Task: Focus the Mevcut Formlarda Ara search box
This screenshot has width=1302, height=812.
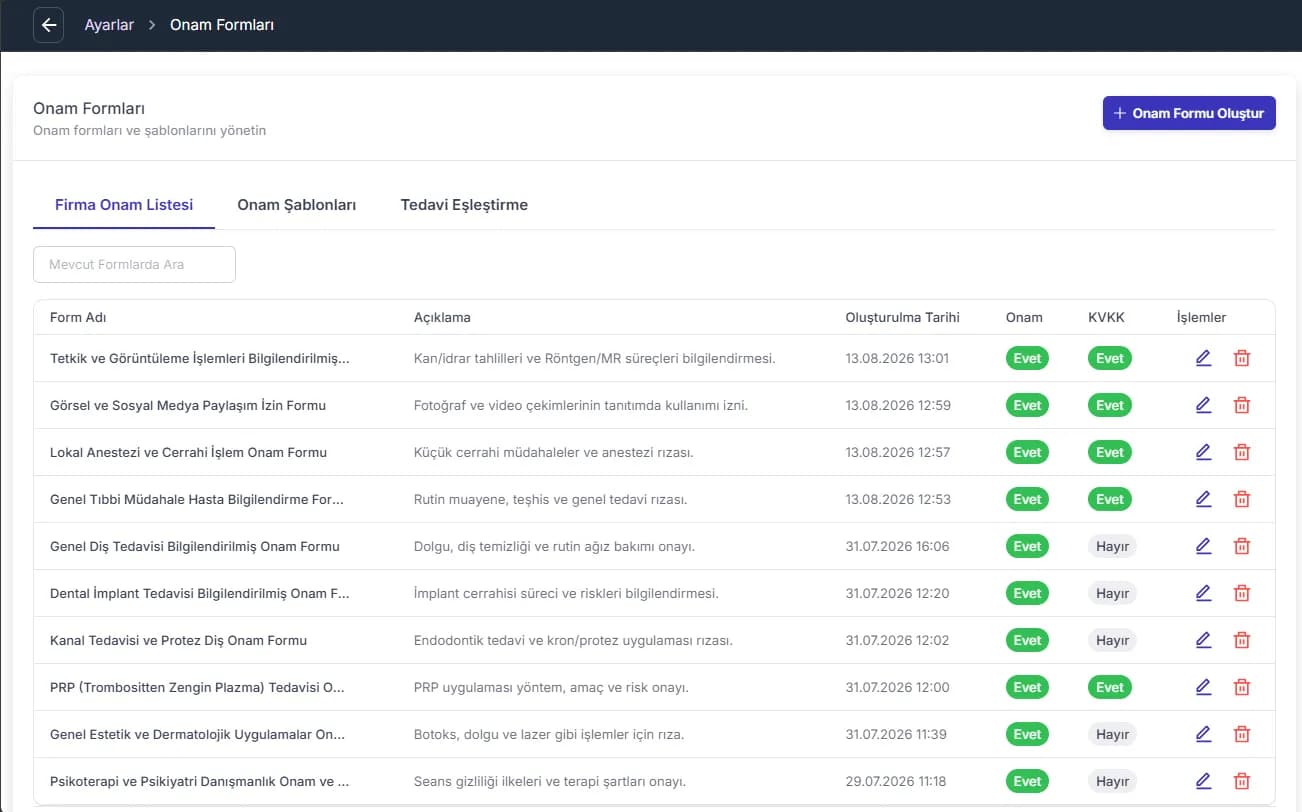Action: 135,265
